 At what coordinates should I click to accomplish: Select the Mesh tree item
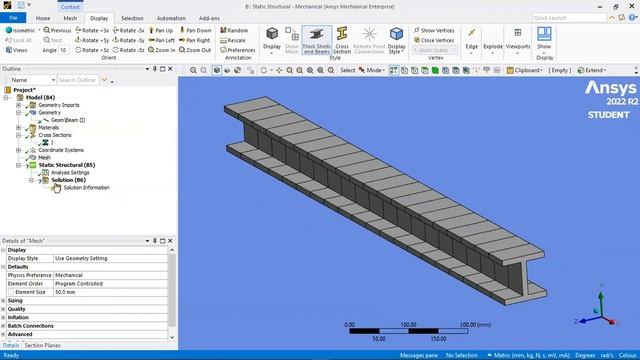(44, 158)
